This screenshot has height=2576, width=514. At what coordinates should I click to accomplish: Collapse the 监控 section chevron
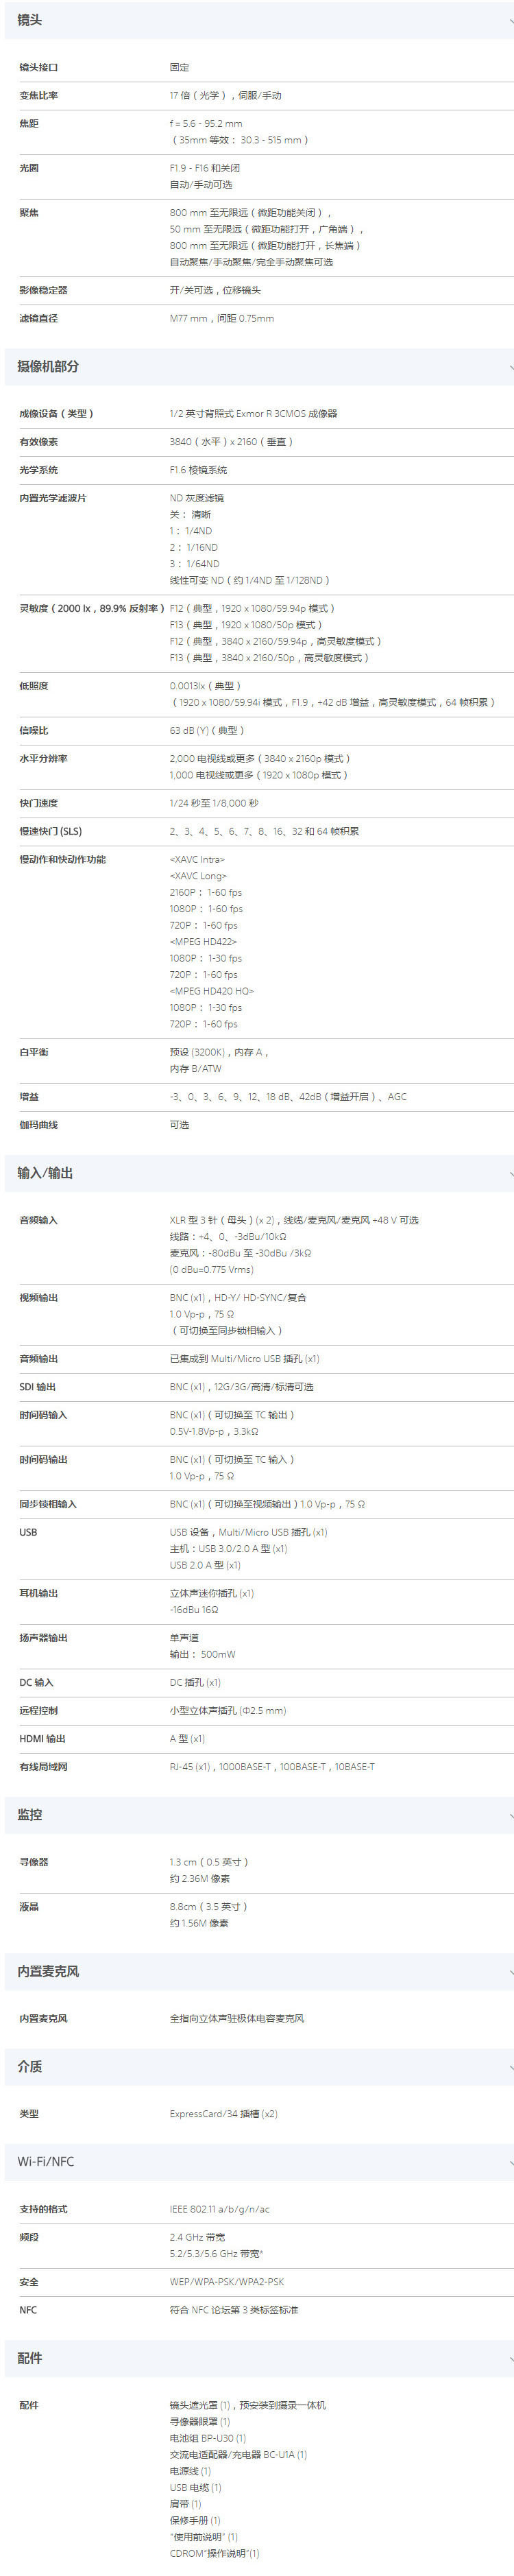(510, 1815)
